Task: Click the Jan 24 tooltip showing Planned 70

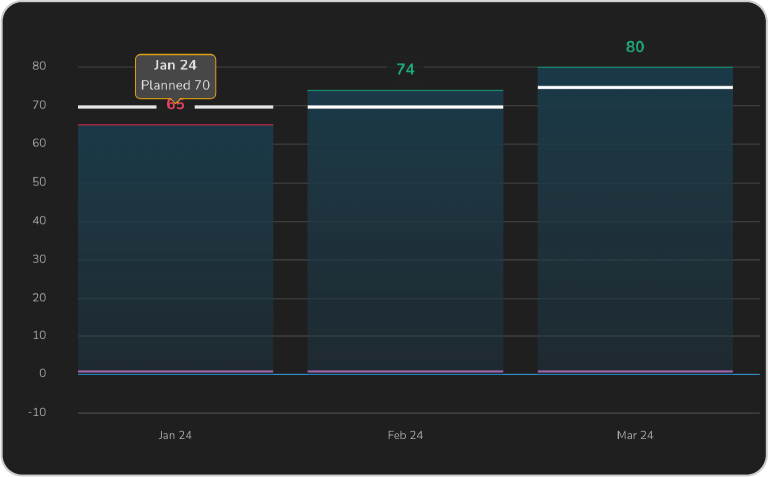Action: coord(175,76)
